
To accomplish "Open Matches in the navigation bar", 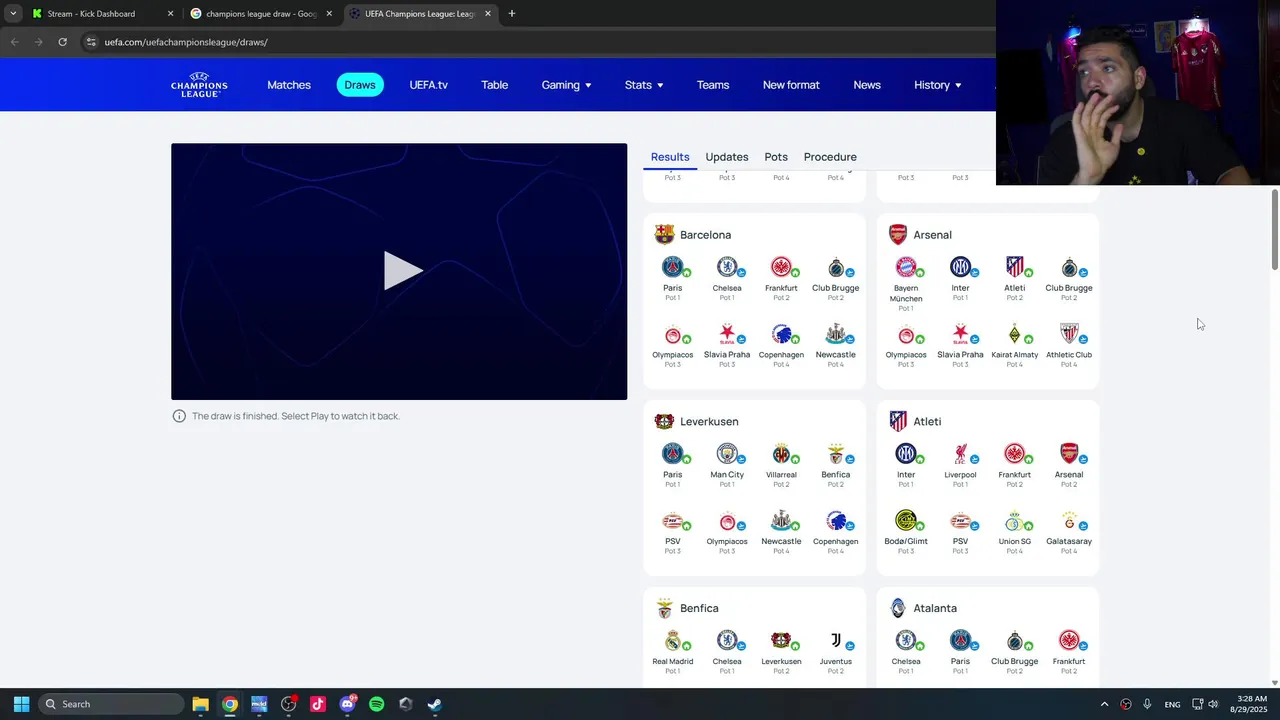I will 289,85.
